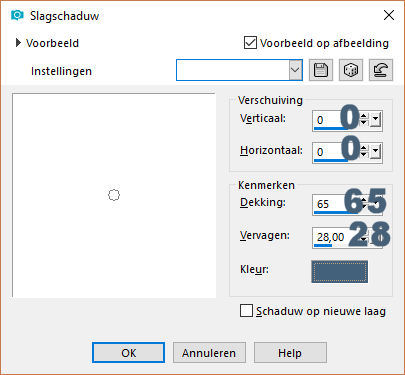
Task: Enable the 'Schaduw op nieuwe laag' checkbox
Action: [x=246, y=311]
